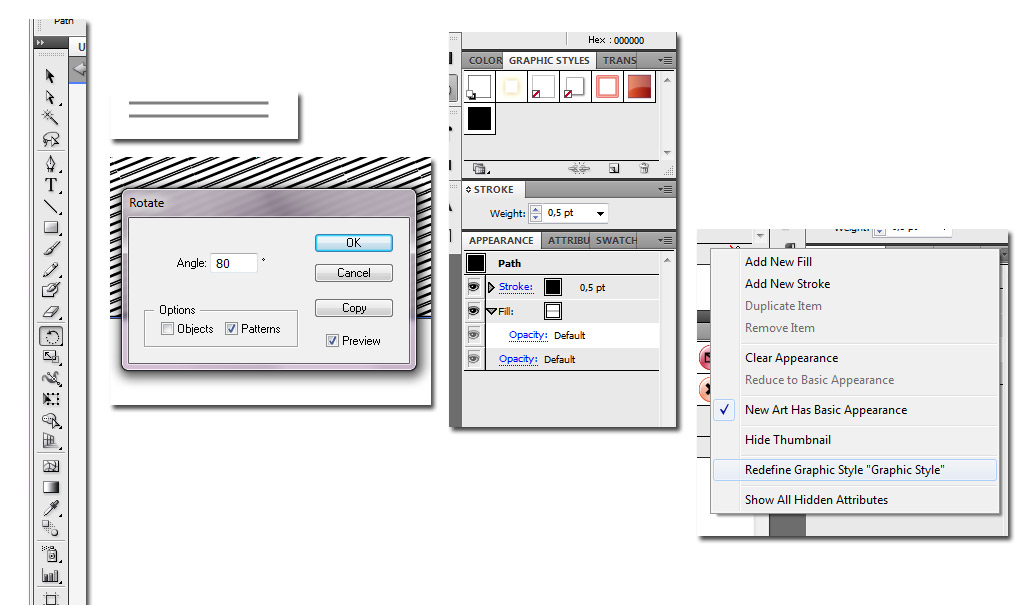Open the stroke Weight dropdown arrow

[x=600, y=214]
